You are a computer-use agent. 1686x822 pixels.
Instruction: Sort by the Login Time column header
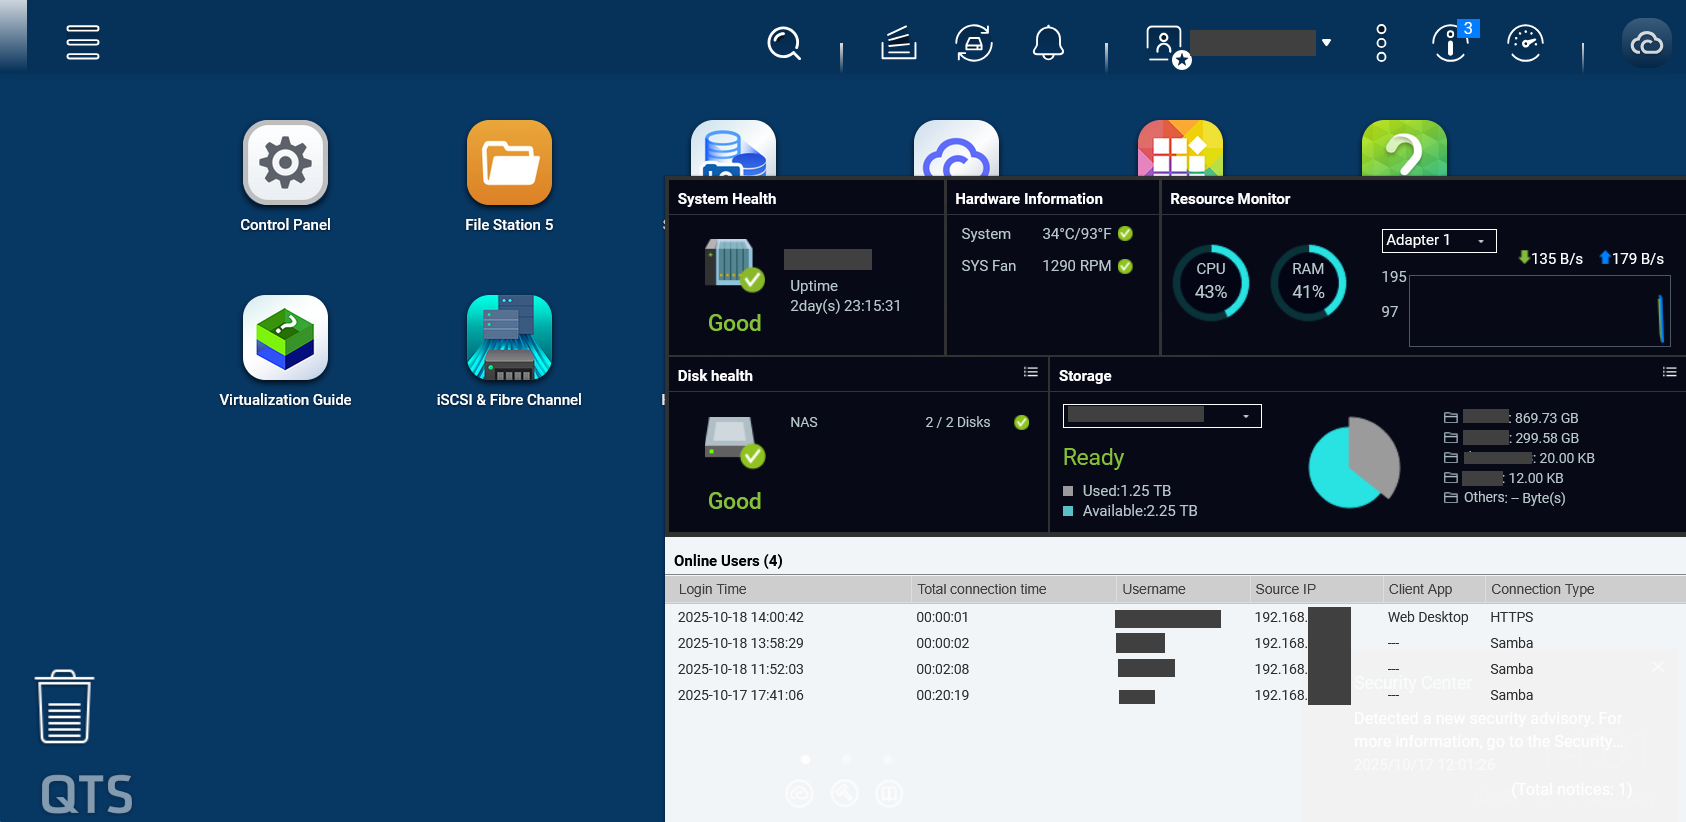point(712,589)
